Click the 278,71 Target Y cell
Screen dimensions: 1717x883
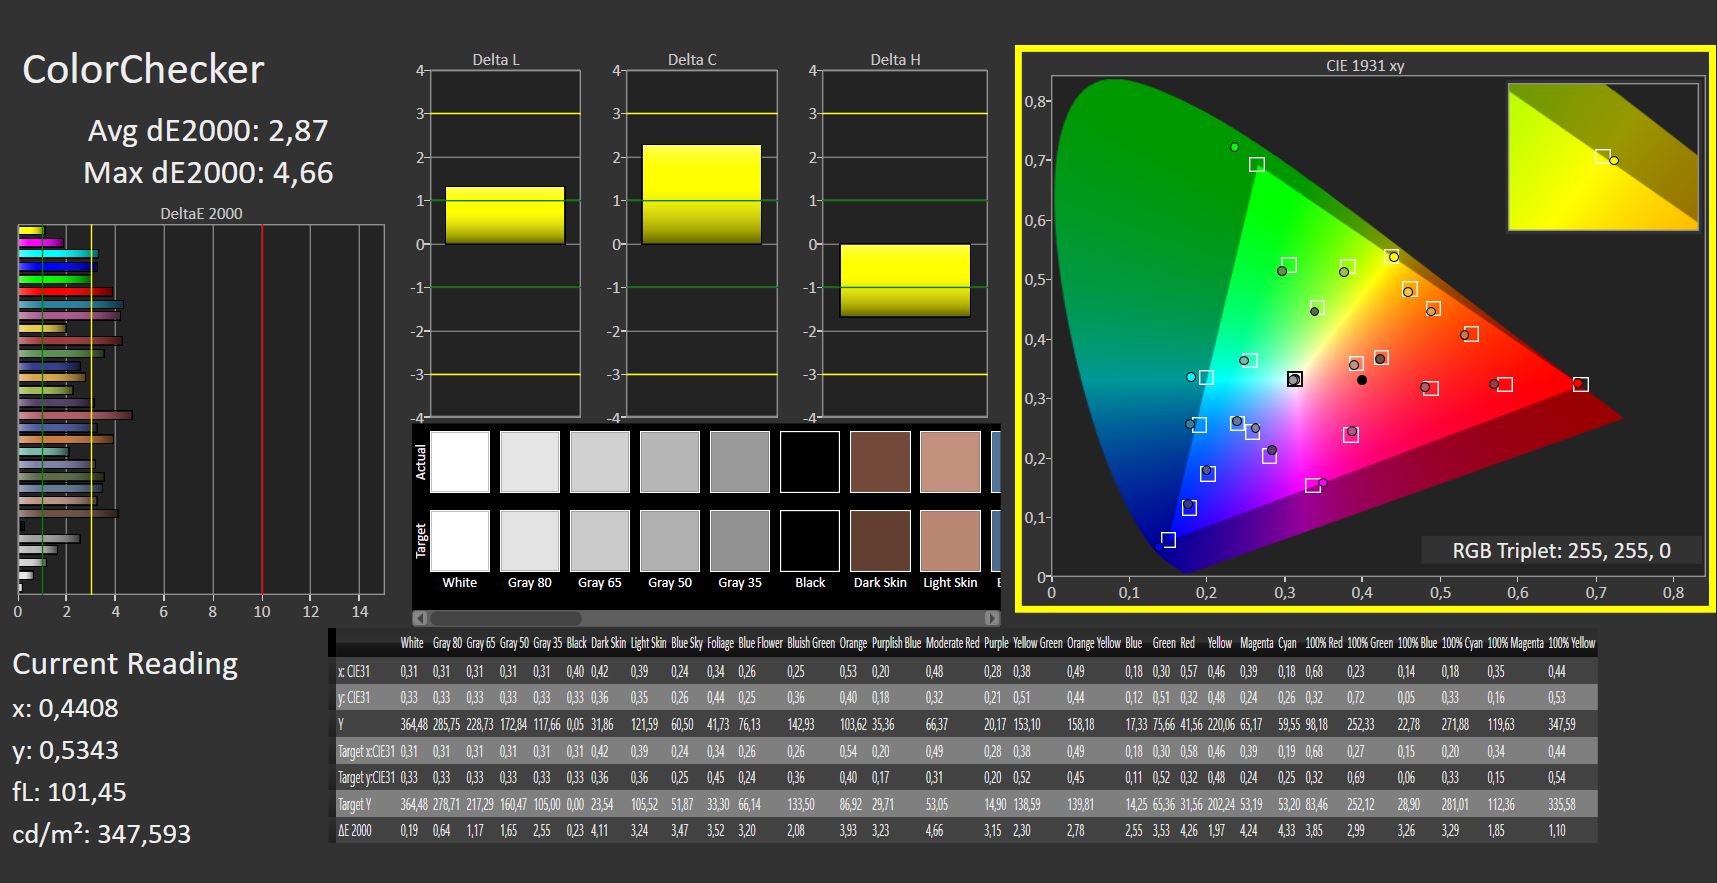pos(446,804)
